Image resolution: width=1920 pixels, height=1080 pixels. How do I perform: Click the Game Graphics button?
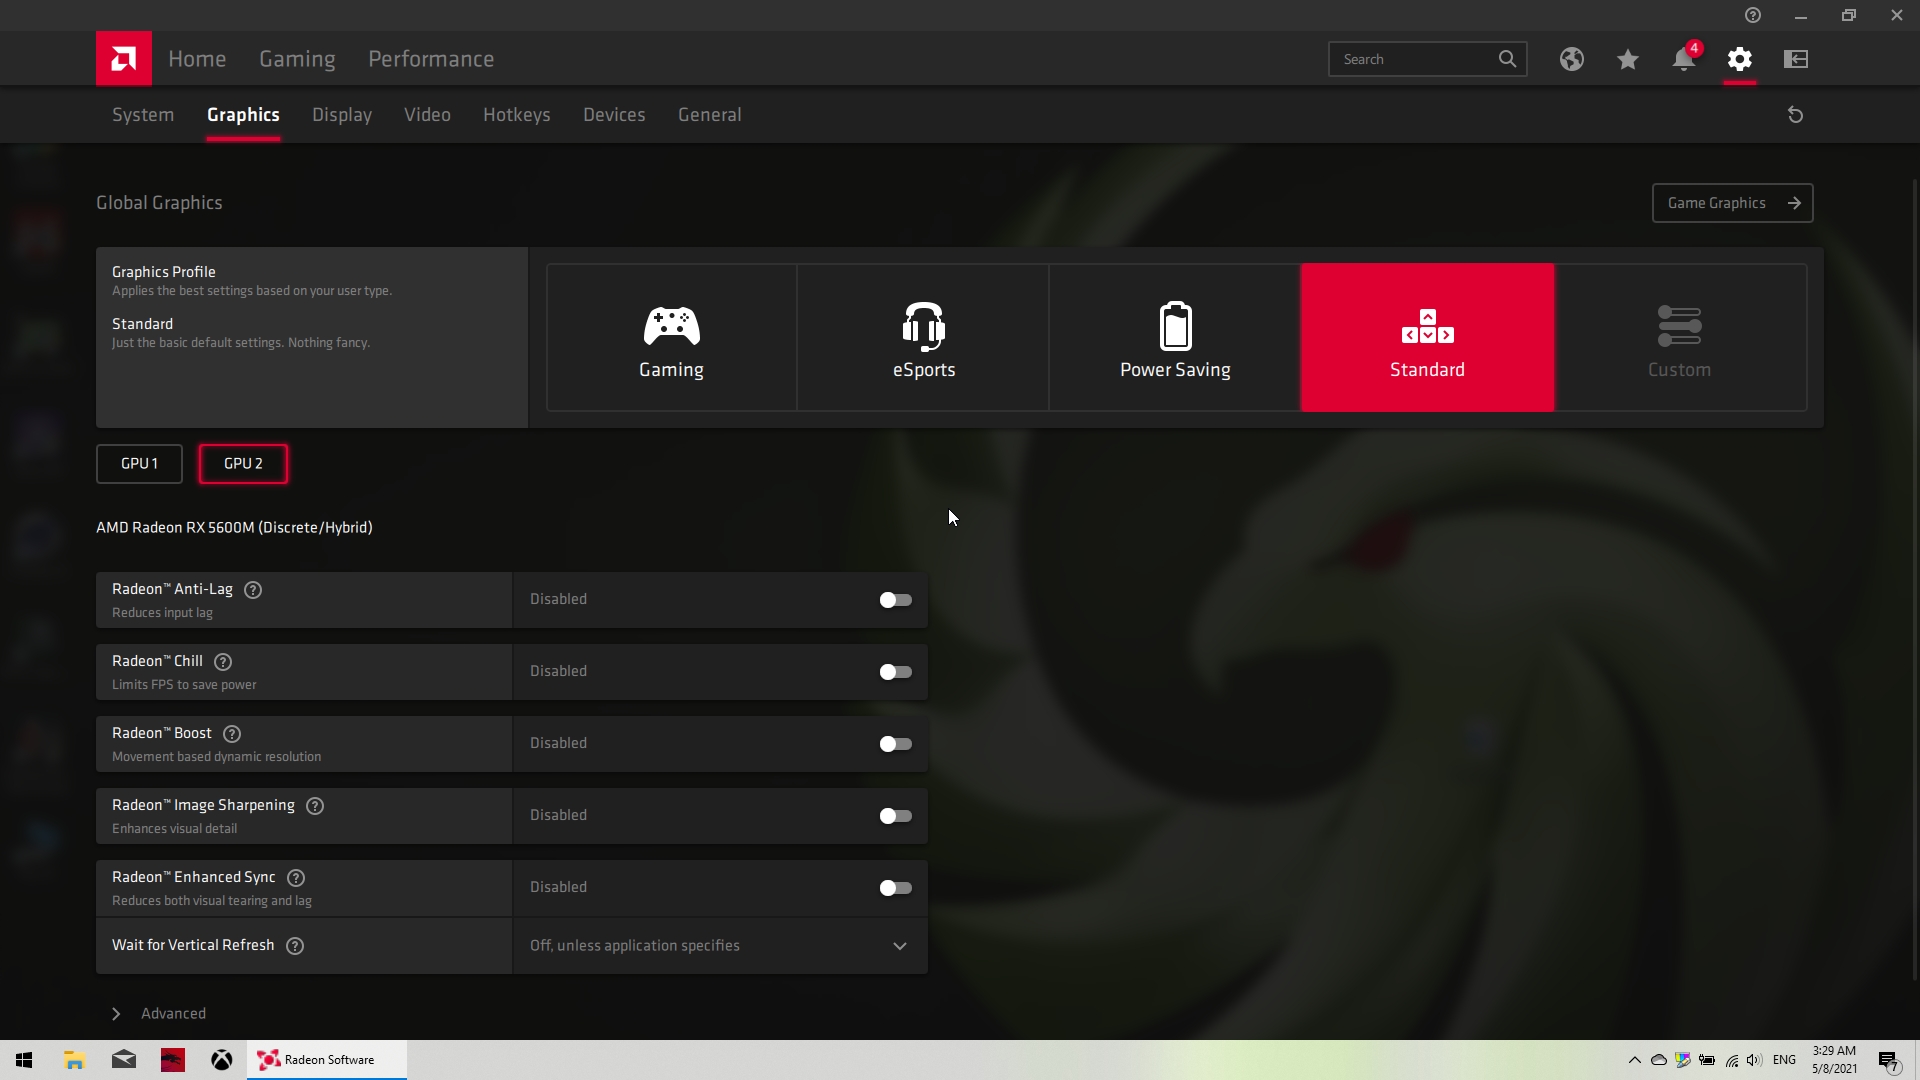coord(1732,203)
